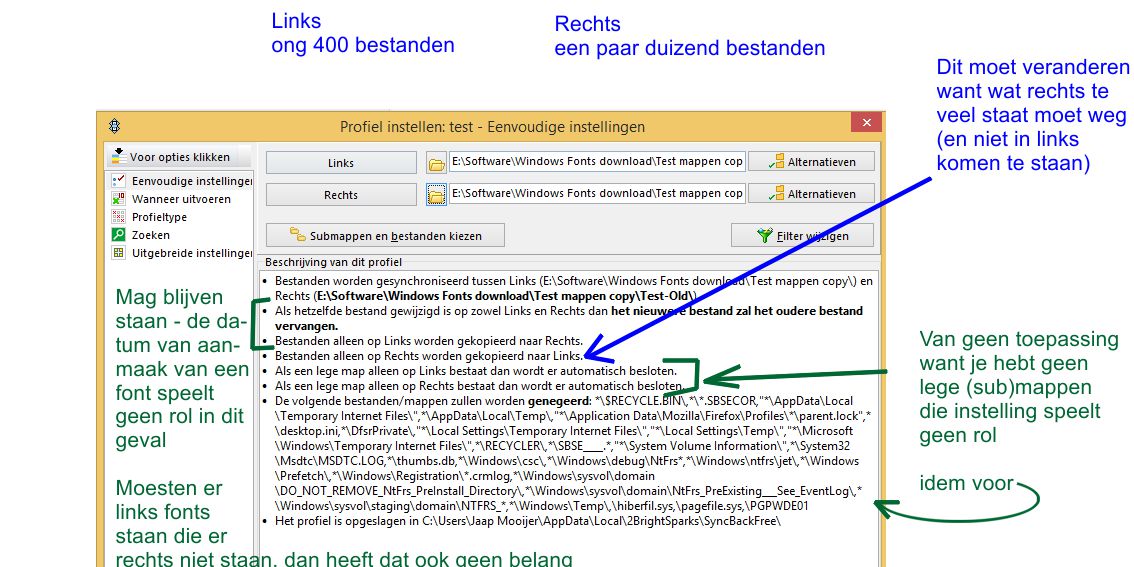
Task: Click into the Rechts path text field
Action: (x=596, y=193)
